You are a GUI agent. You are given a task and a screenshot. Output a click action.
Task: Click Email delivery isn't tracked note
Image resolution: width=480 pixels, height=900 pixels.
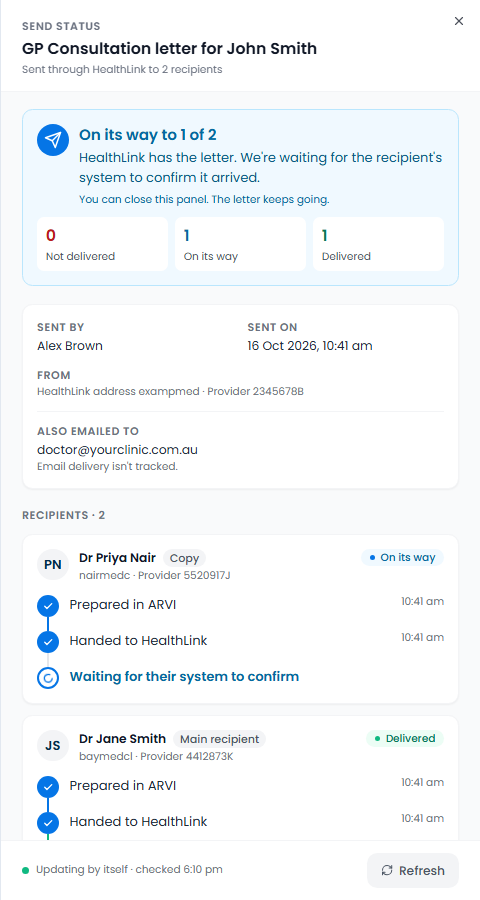[x=107, y=467]
